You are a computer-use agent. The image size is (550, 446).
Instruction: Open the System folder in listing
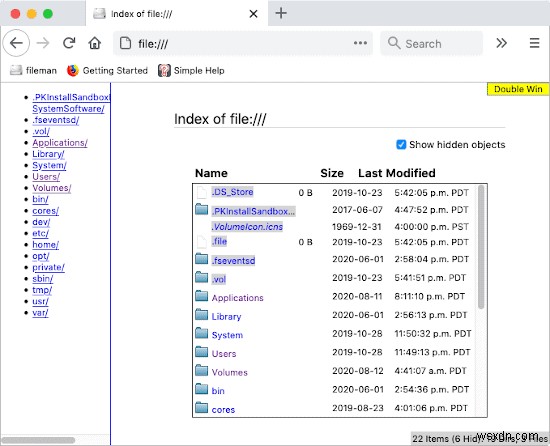(x=227, y=335)
